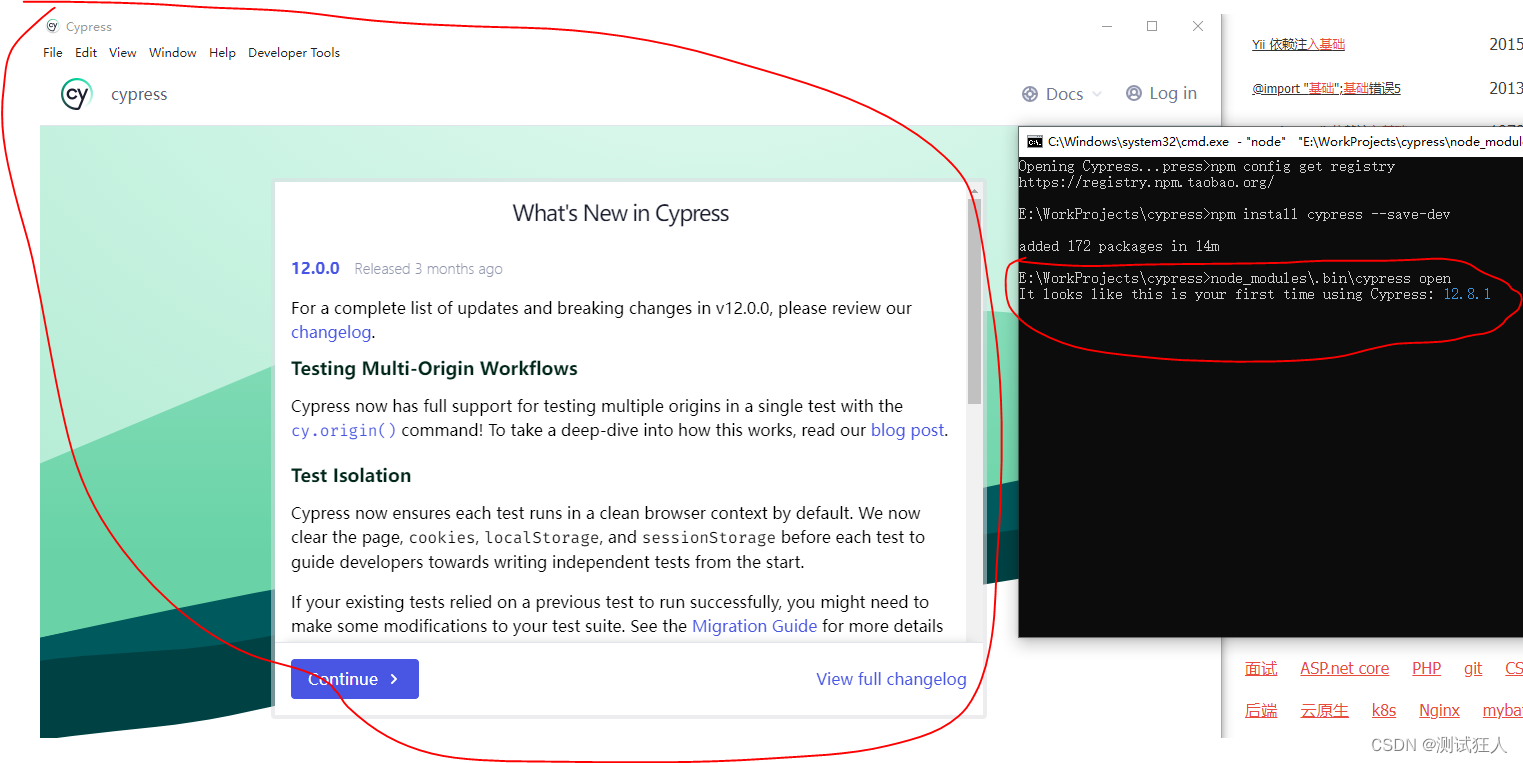The image size is (1523, 763).
Task: Click the Log in user icon
Action: pos(1133,93)
